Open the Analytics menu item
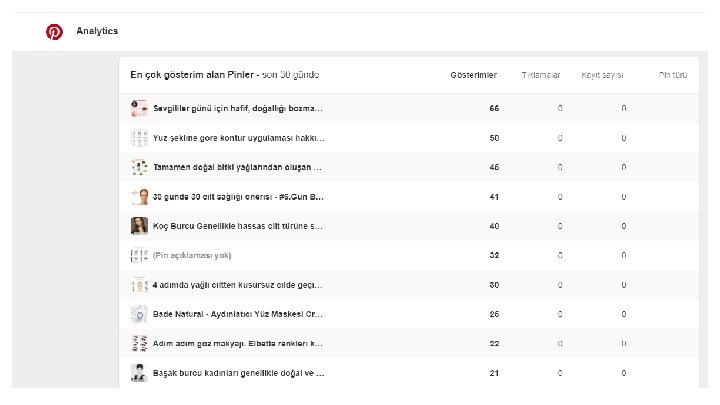The image size is (720, 405). coord(97,32)
